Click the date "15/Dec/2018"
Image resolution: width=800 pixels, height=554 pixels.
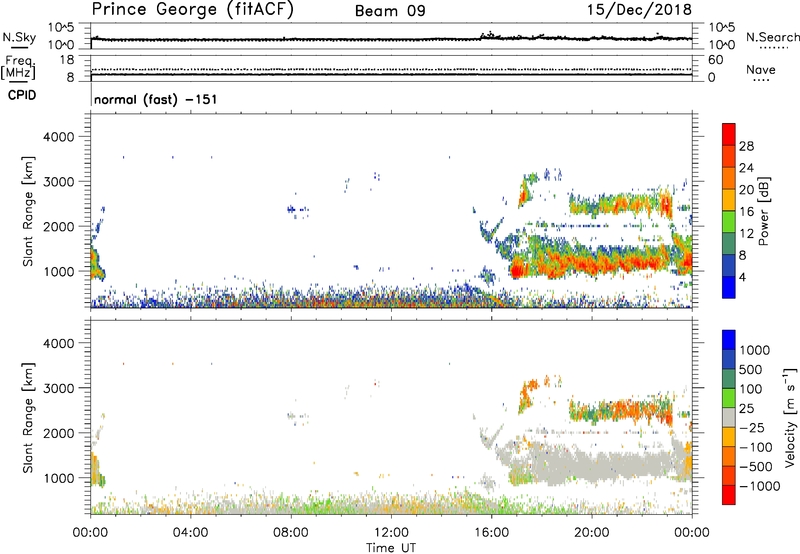click(x=639, y=10)
